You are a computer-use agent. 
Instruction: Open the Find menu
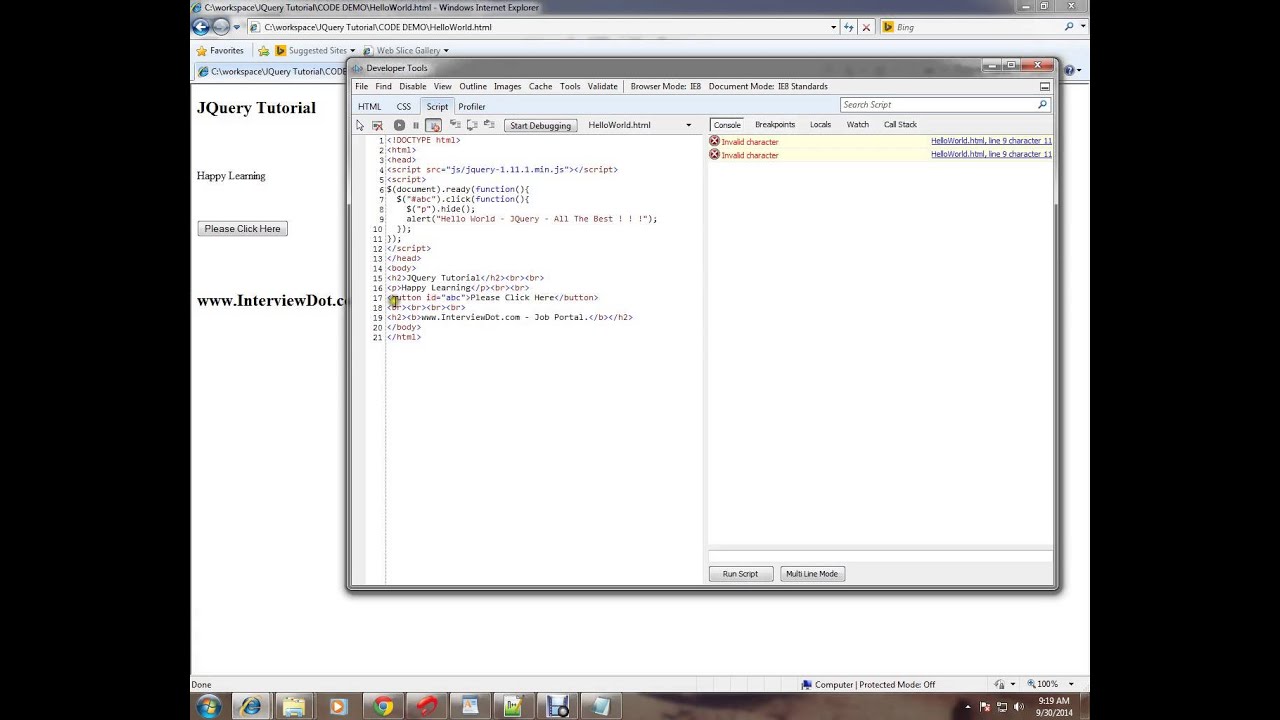tap(383, 86)
